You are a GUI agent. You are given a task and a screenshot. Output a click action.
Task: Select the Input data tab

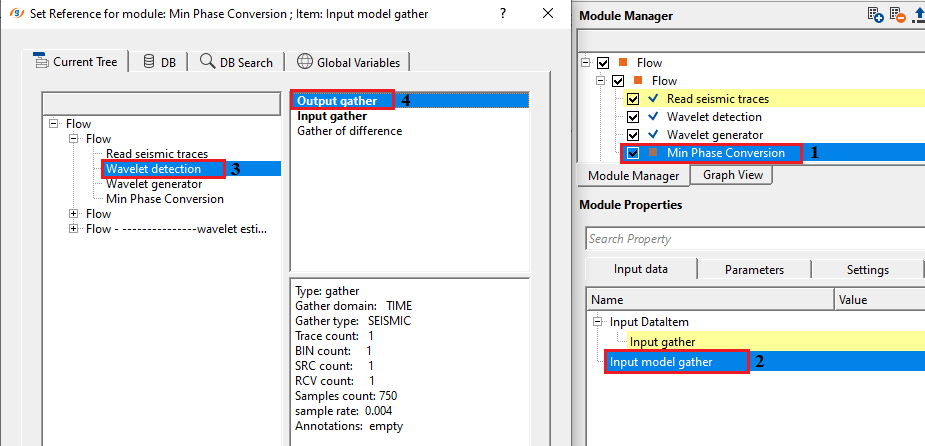pyautogui.click(x=641, y=269)
